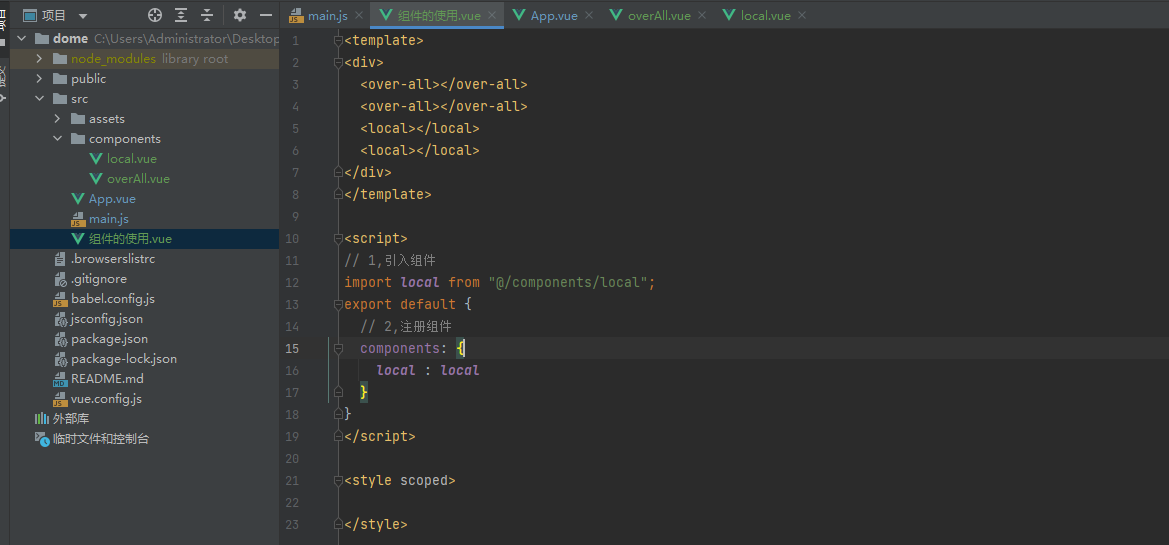Fold the script block at line 10
Viewport: 1169px width, 545px height.
338,239
